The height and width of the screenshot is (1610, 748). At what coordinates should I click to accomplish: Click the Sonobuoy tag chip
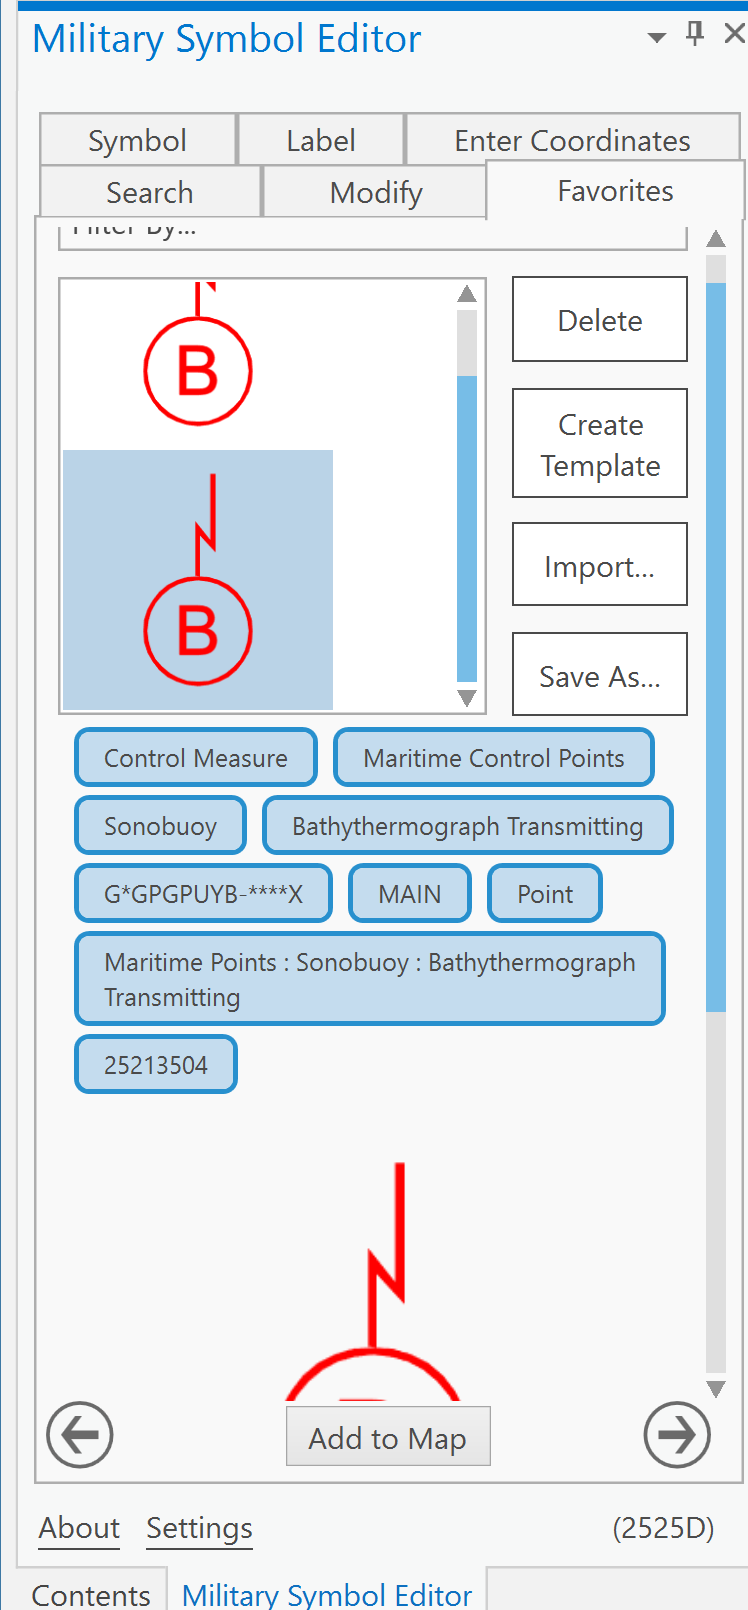[x=159, y=825]
